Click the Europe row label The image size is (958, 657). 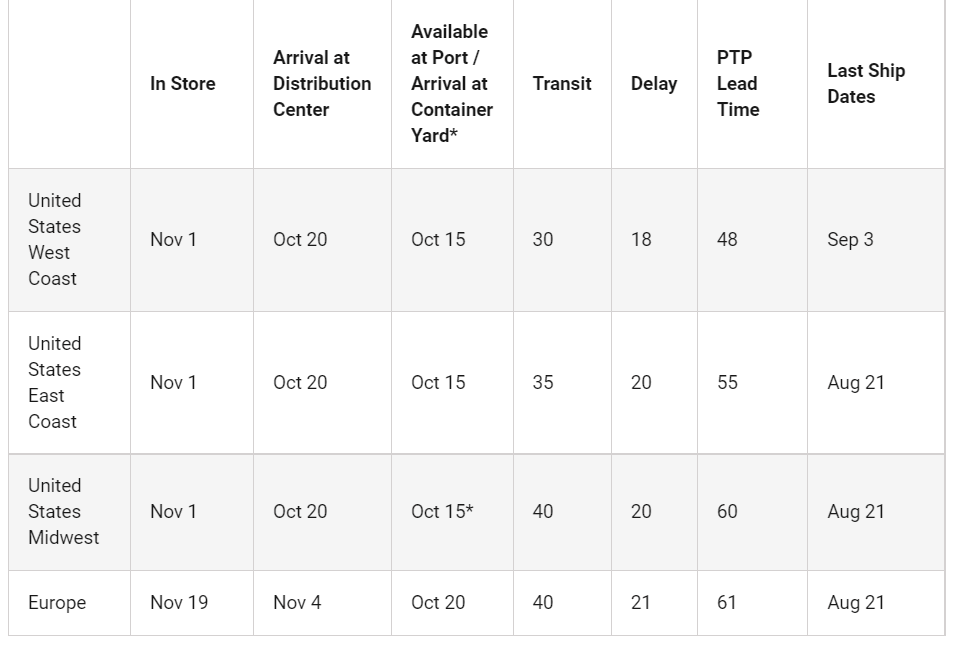57,603
